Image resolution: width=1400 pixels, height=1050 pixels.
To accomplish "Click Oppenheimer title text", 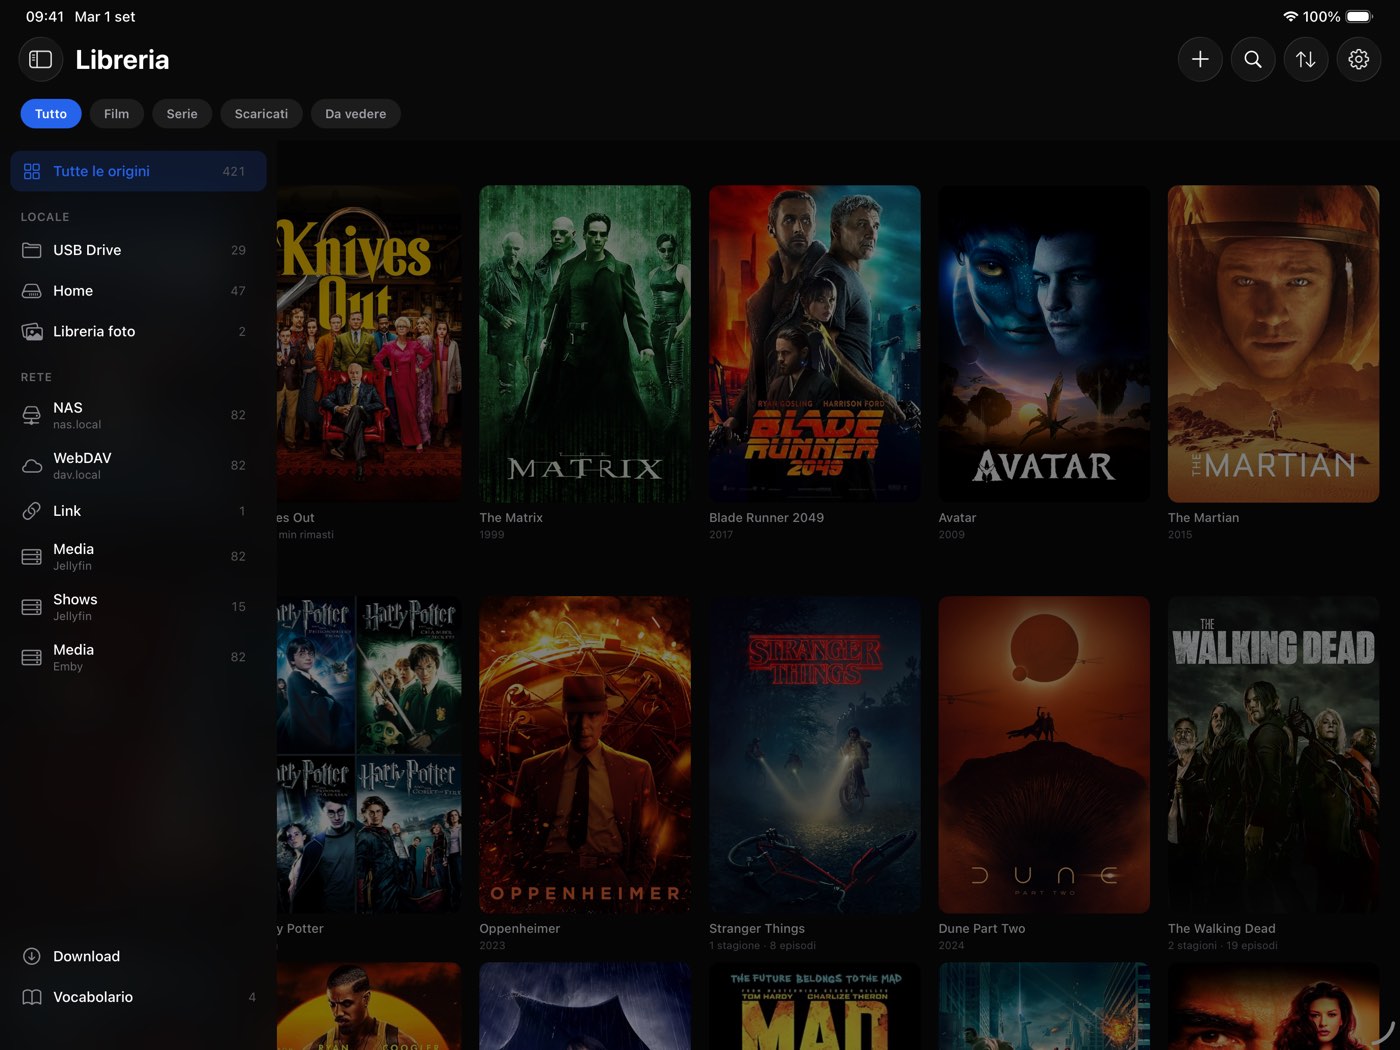I will coord(520,929).
